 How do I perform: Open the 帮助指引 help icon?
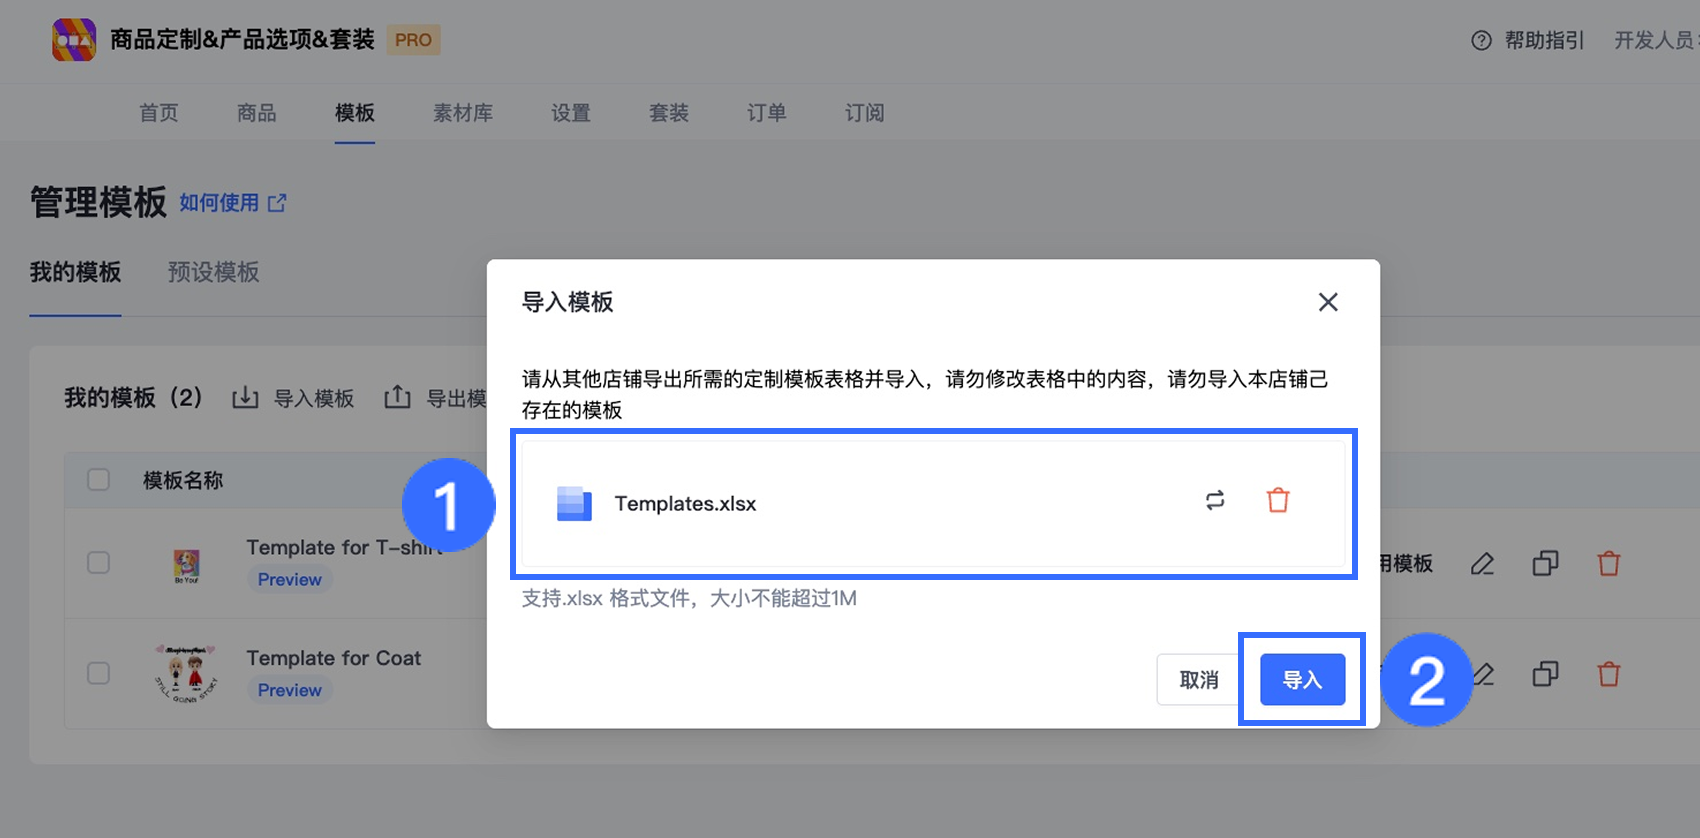(1481, 40)
